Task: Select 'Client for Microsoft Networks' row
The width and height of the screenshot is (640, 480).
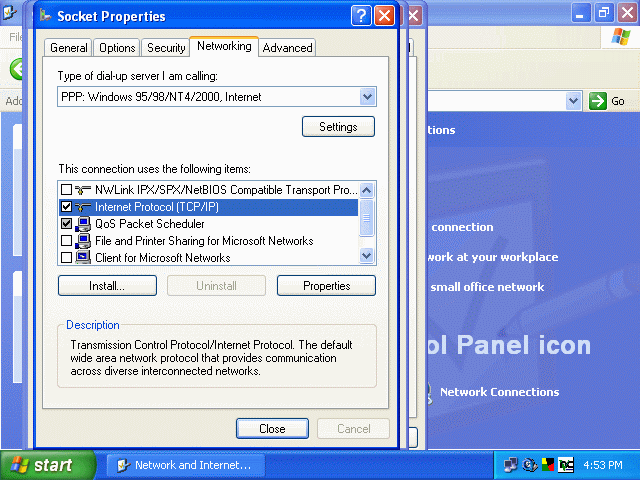Action: (x=209, y=258)
